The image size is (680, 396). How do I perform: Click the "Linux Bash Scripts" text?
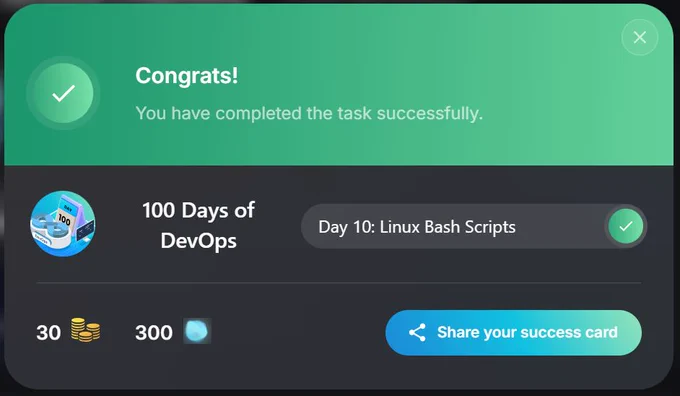coord(448,227)
